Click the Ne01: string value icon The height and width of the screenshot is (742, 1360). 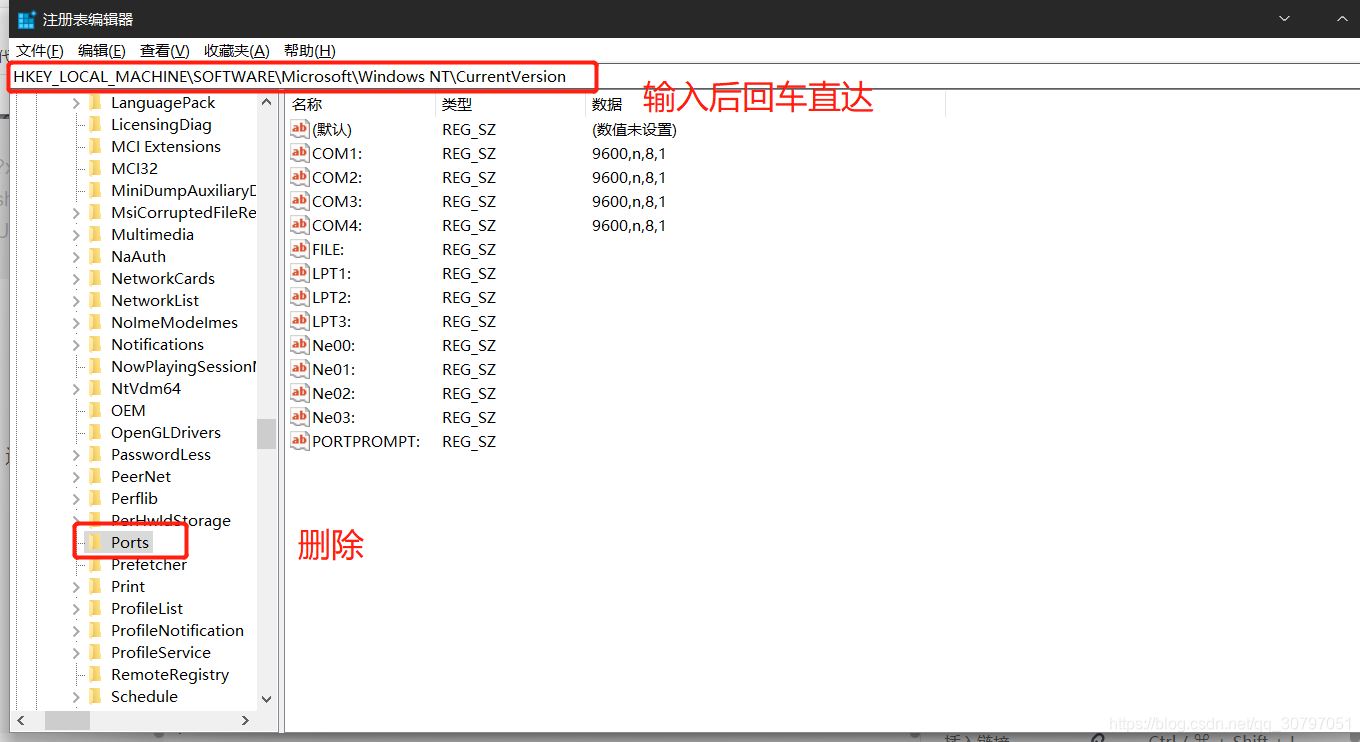[300, 369]
